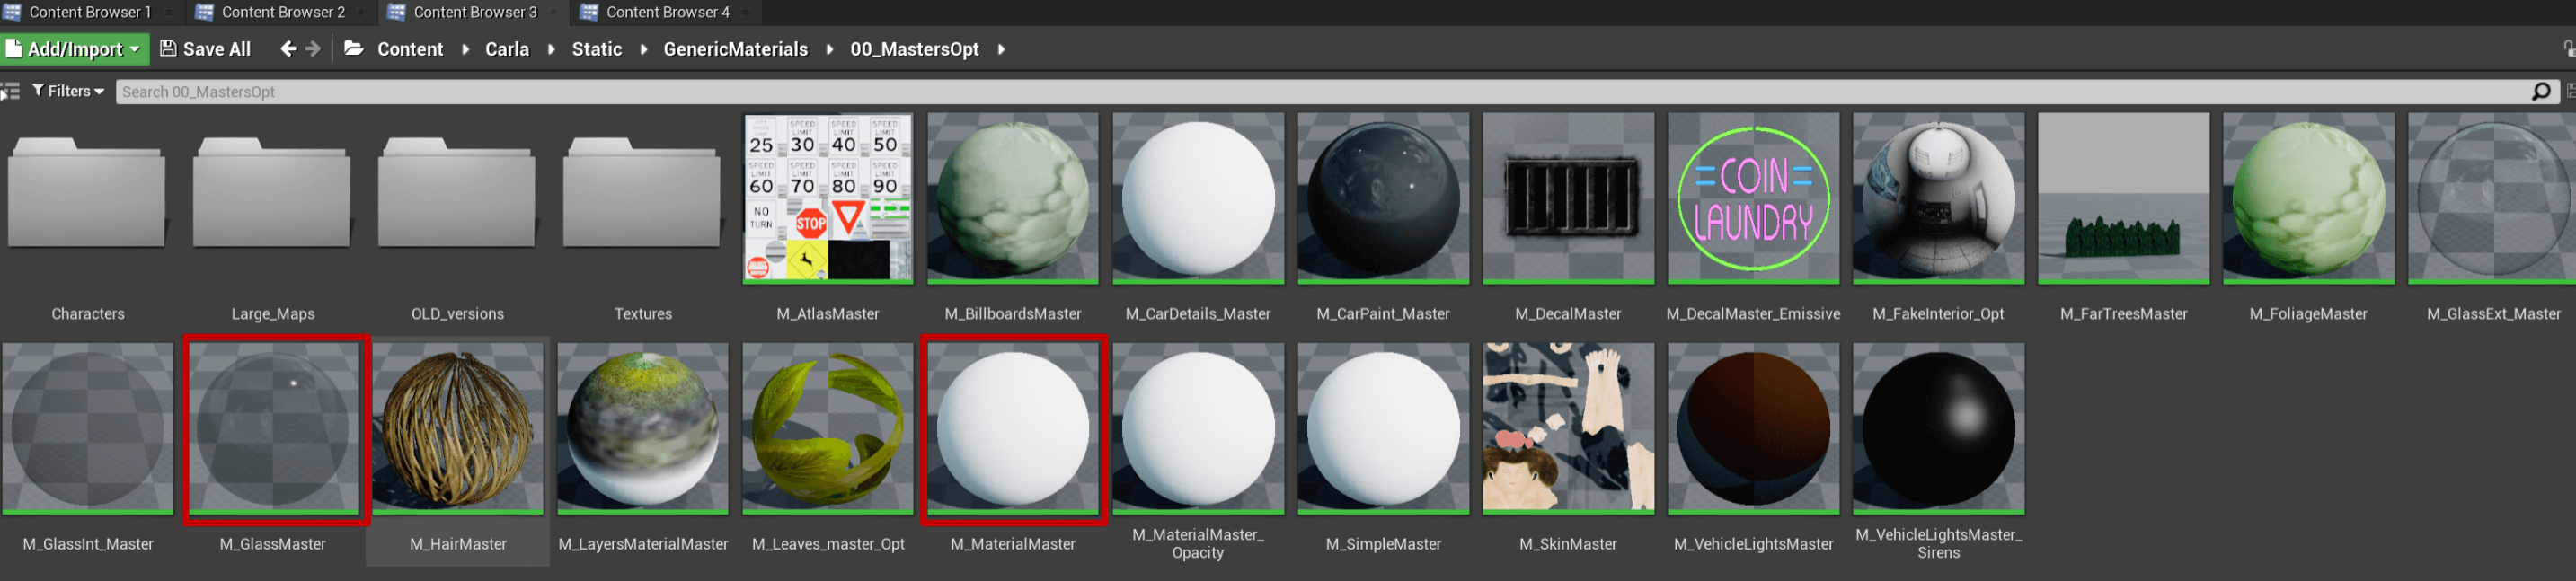Viewport: 2576px width, 581px height.
Task: Click the Content root folder icon
Action: (x=354, y=49)
